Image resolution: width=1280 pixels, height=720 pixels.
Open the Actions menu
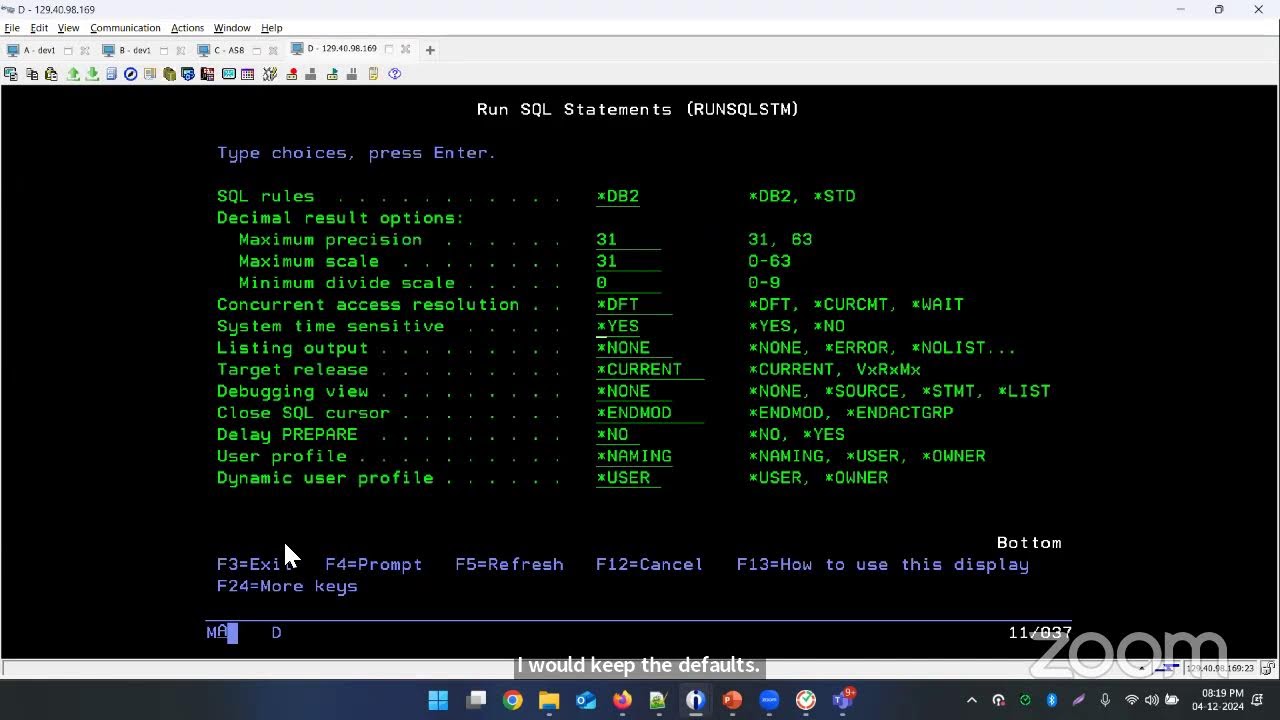(x=187, y=28)
